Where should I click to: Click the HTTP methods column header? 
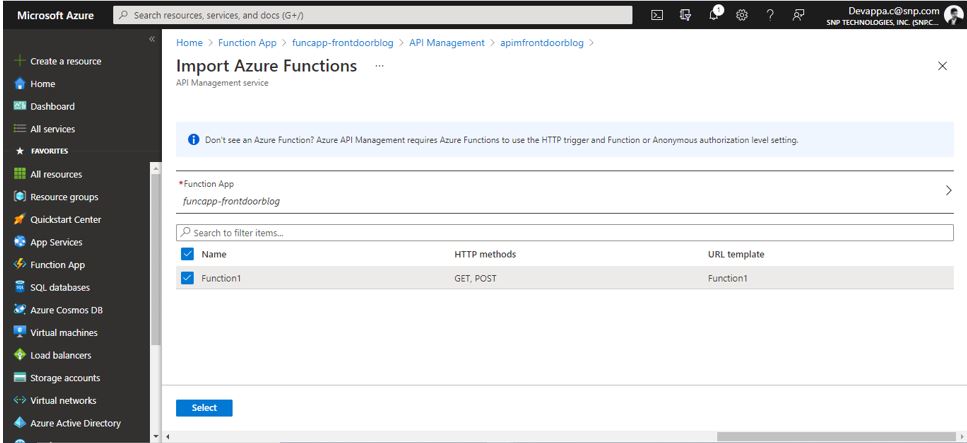coord(485,254)
